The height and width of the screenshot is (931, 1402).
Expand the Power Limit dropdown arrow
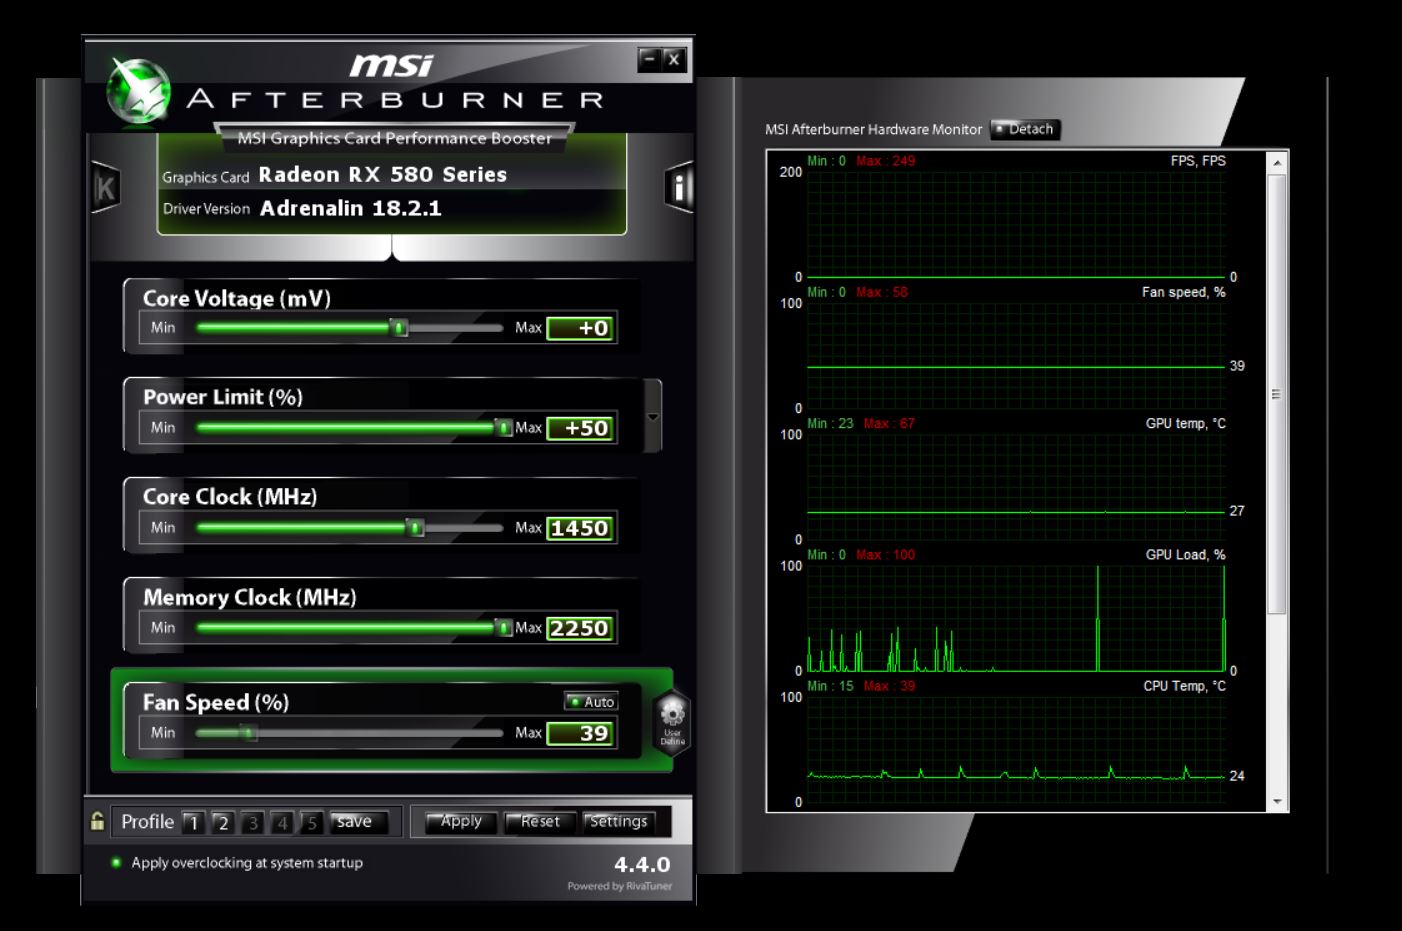(x=653, y=417)
